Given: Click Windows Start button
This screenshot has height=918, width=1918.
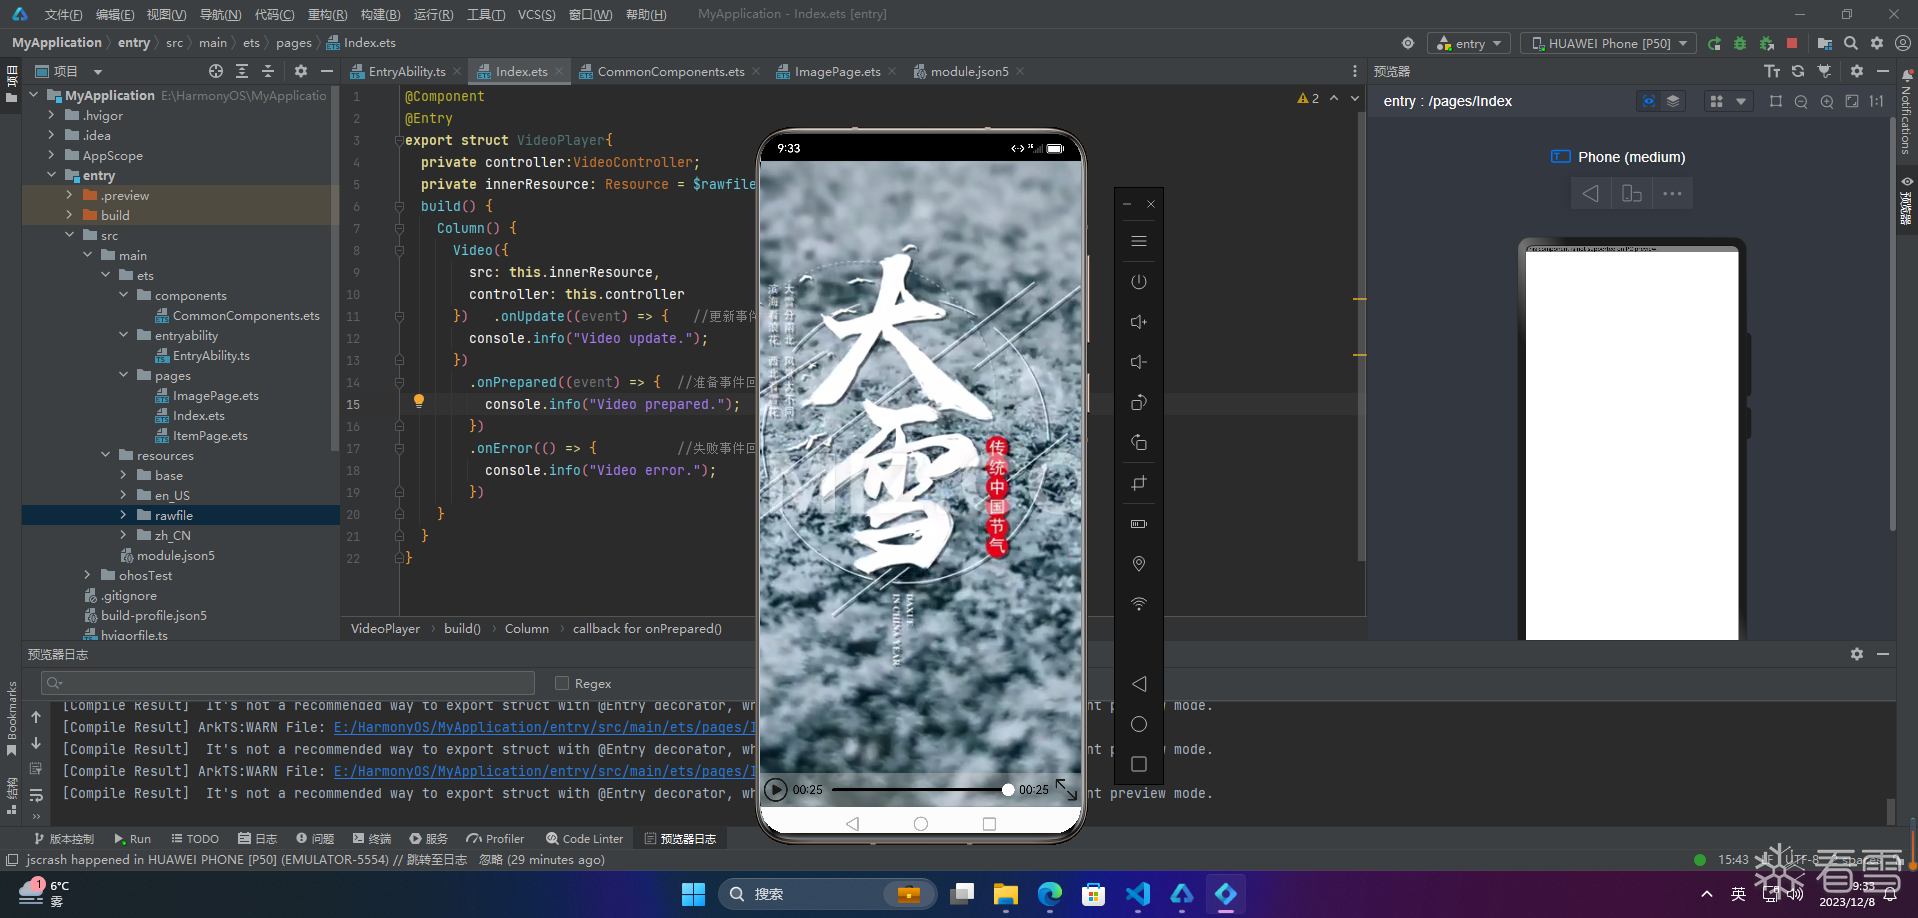Looking at the screenshot, I should [693, 894].
